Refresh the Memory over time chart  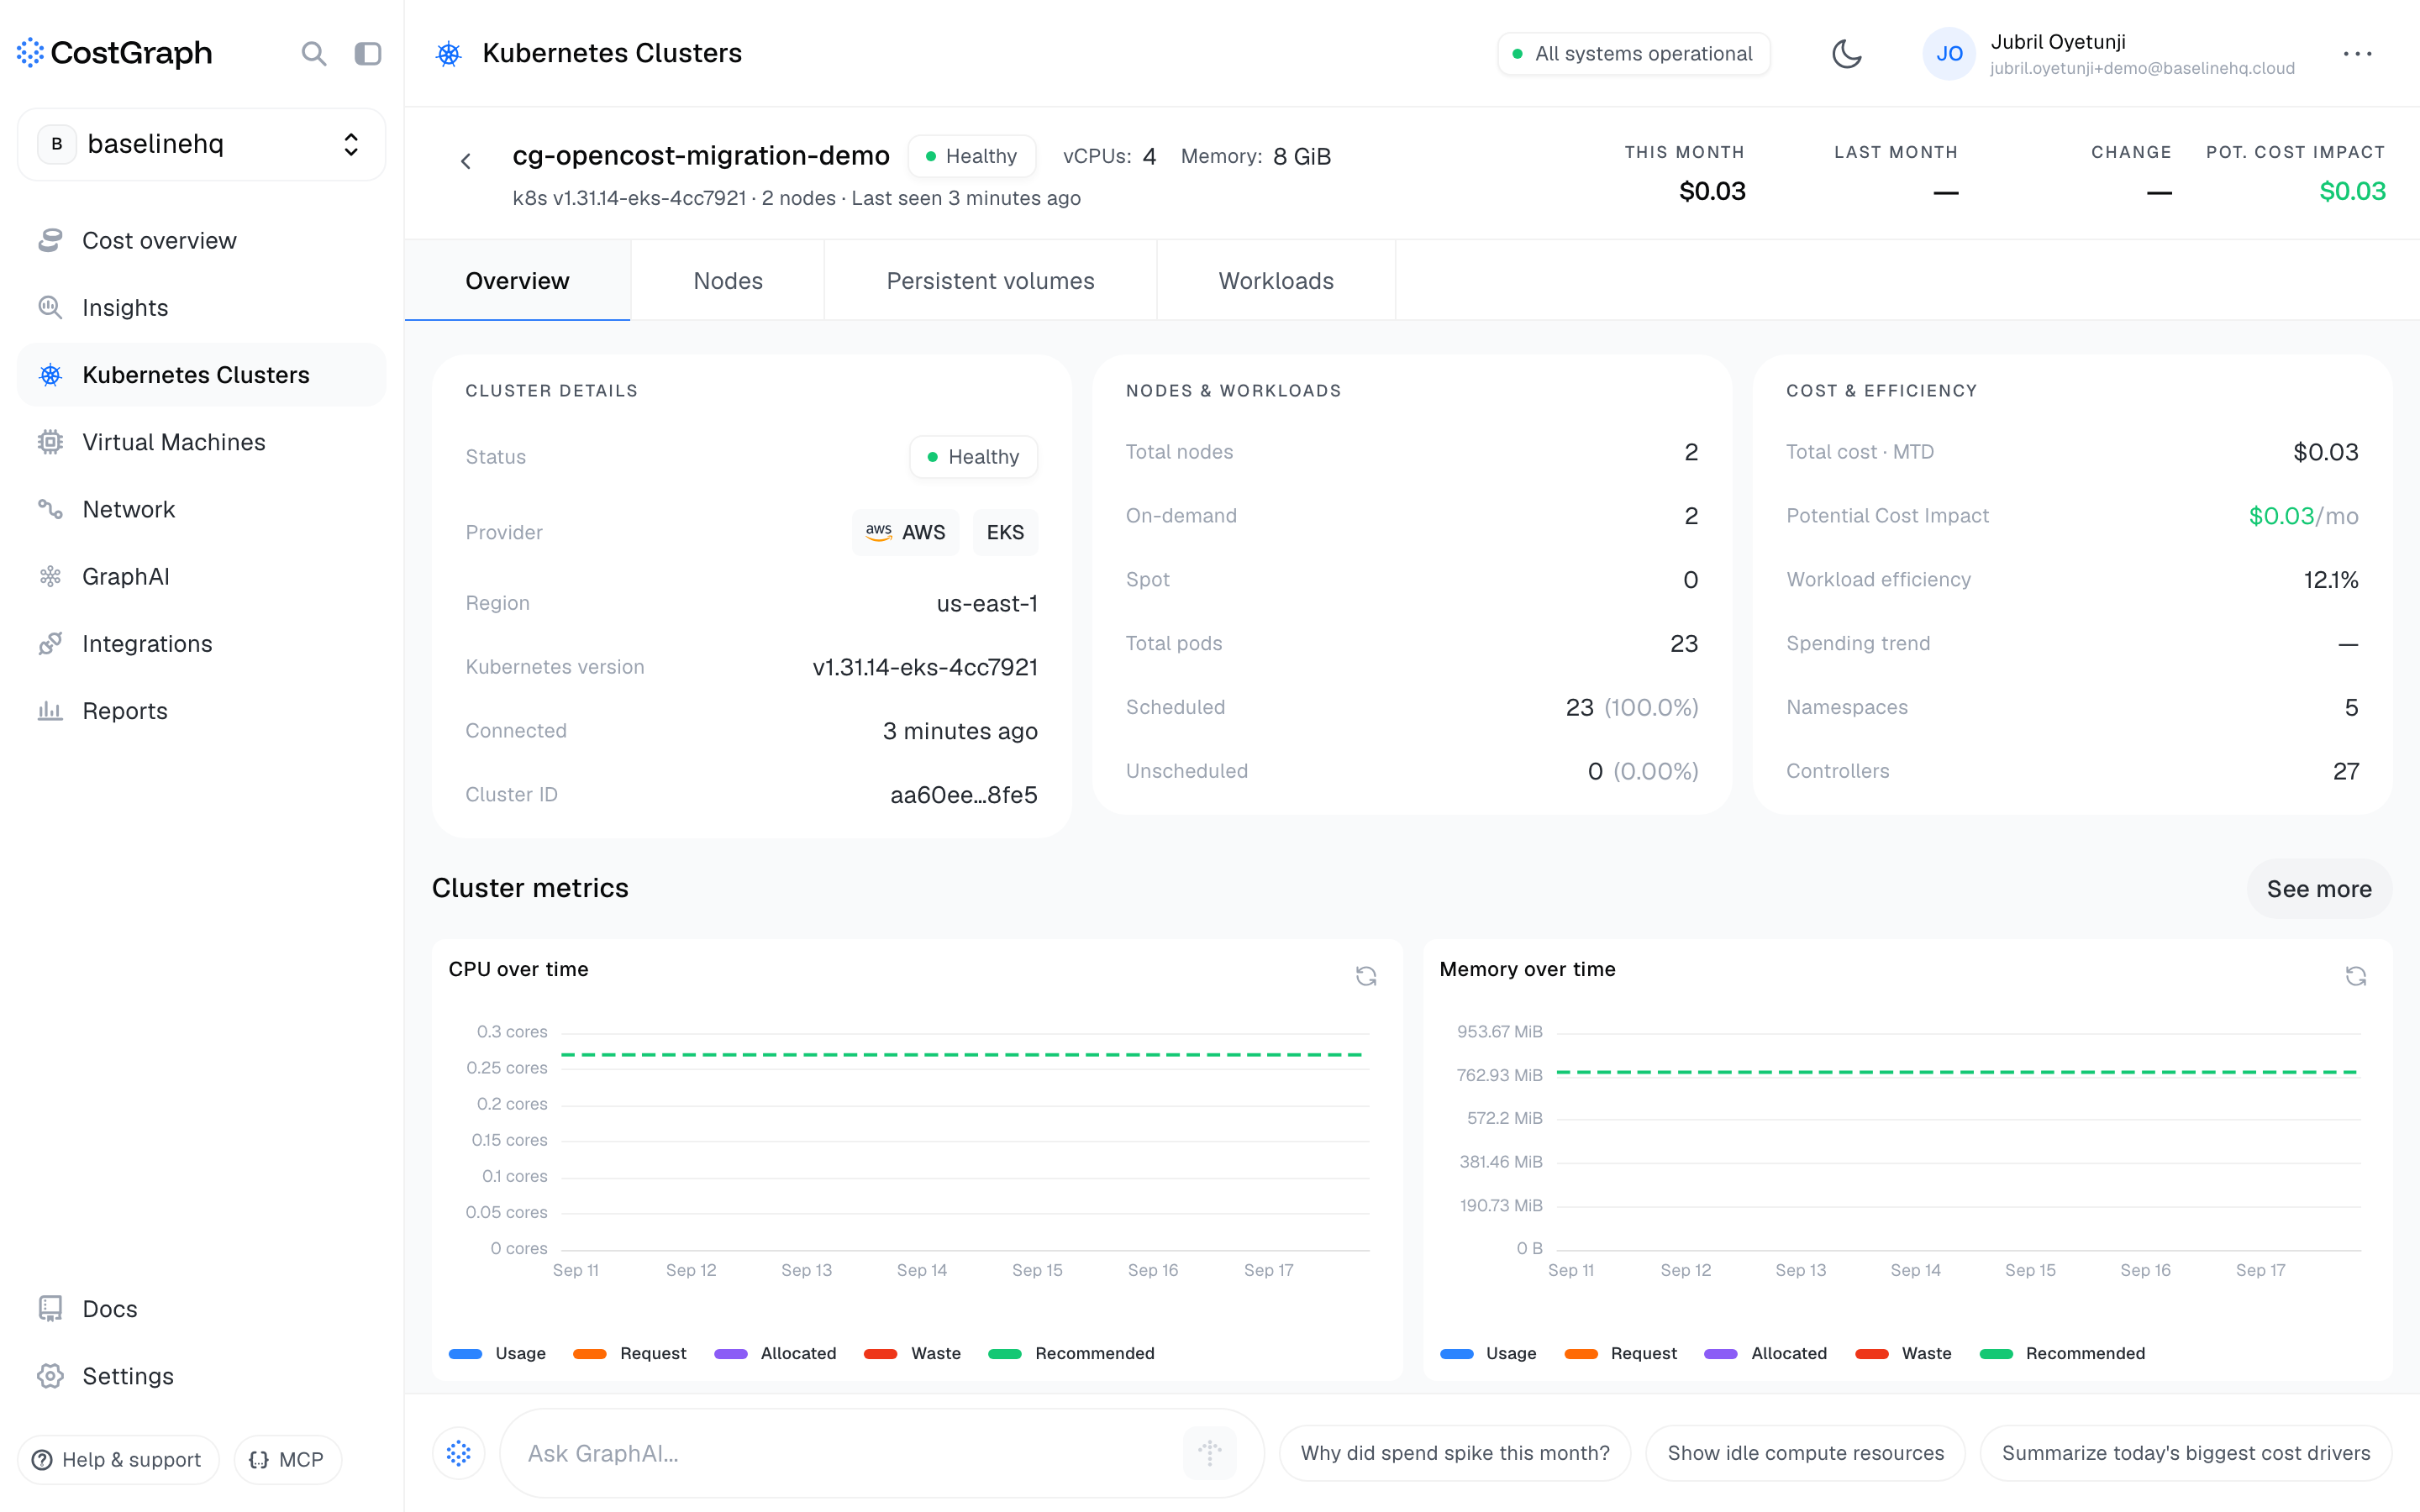[x=2356, y=976]
